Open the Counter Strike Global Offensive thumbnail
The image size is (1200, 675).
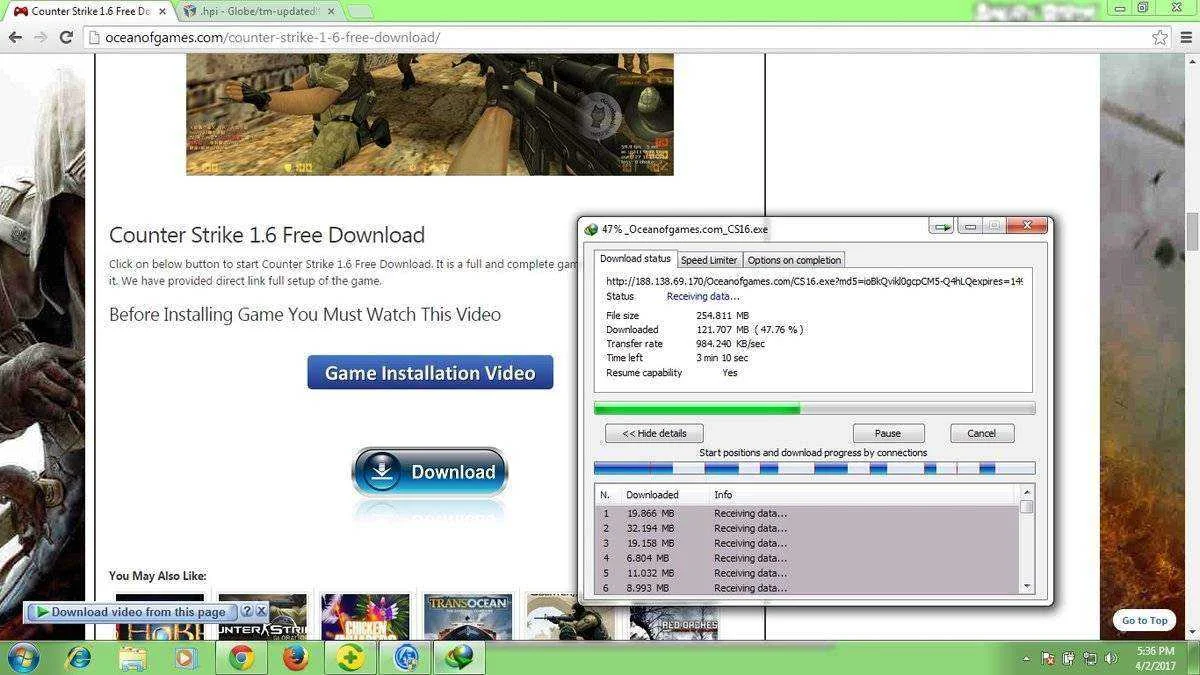click(262, 617)
